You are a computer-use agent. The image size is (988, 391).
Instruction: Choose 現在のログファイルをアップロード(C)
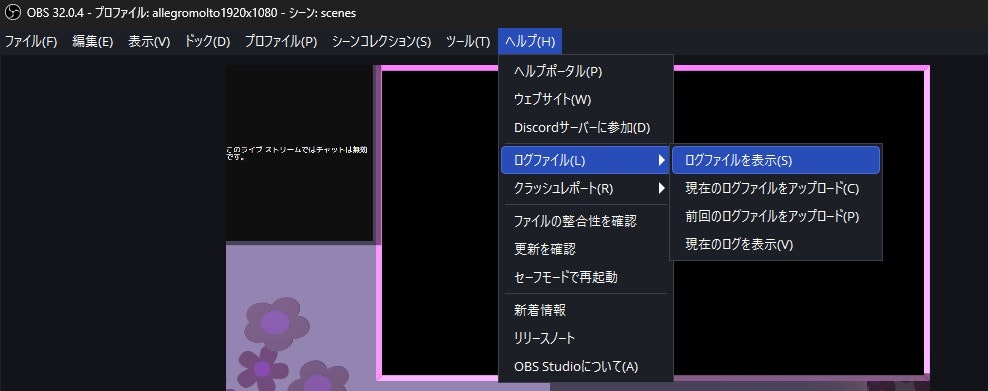point(776,188)
